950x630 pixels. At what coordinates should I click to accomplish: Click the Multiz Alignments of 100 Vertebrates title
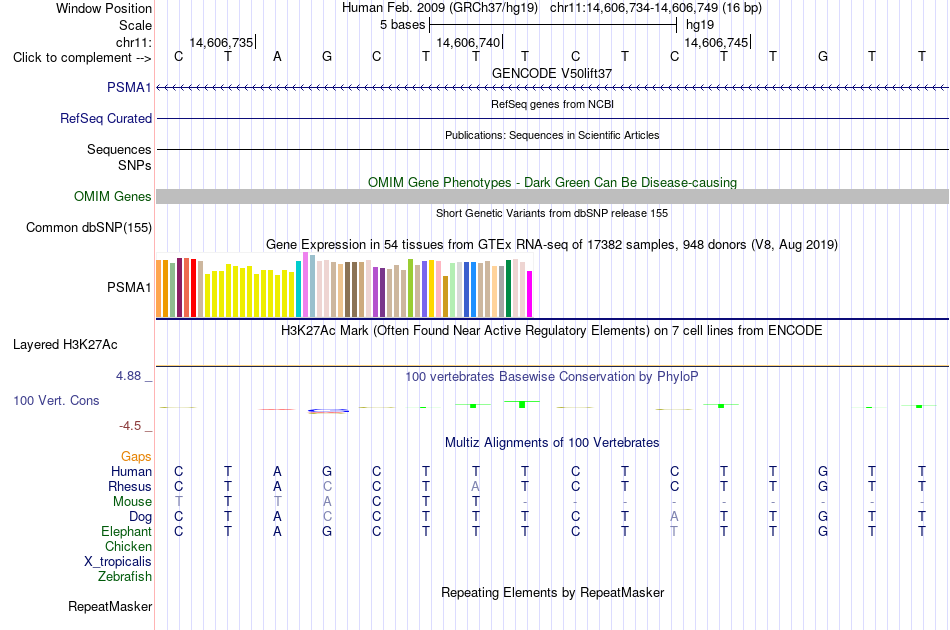tap(552, 442)
